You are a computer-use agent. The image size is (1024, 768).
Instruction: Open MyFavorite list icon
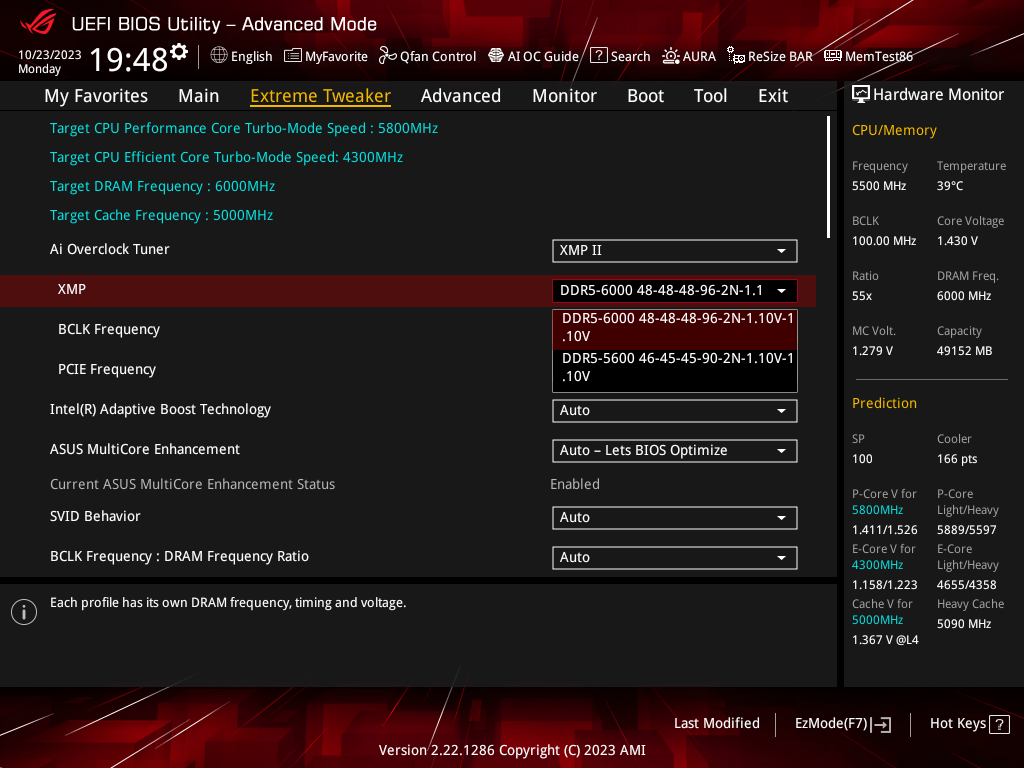tap(293, 56)
